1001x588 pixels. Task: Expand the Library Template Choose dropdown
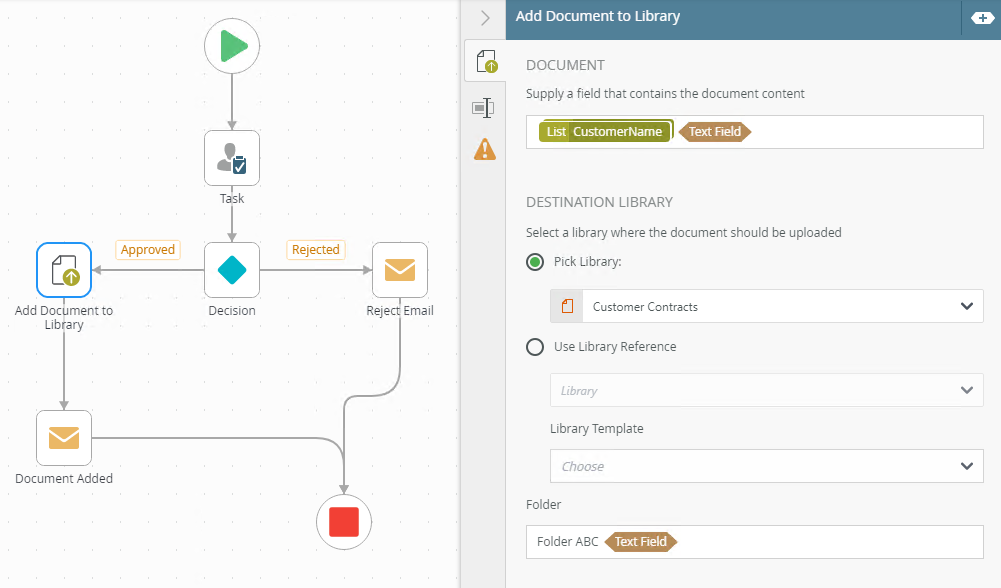(766, 466)
